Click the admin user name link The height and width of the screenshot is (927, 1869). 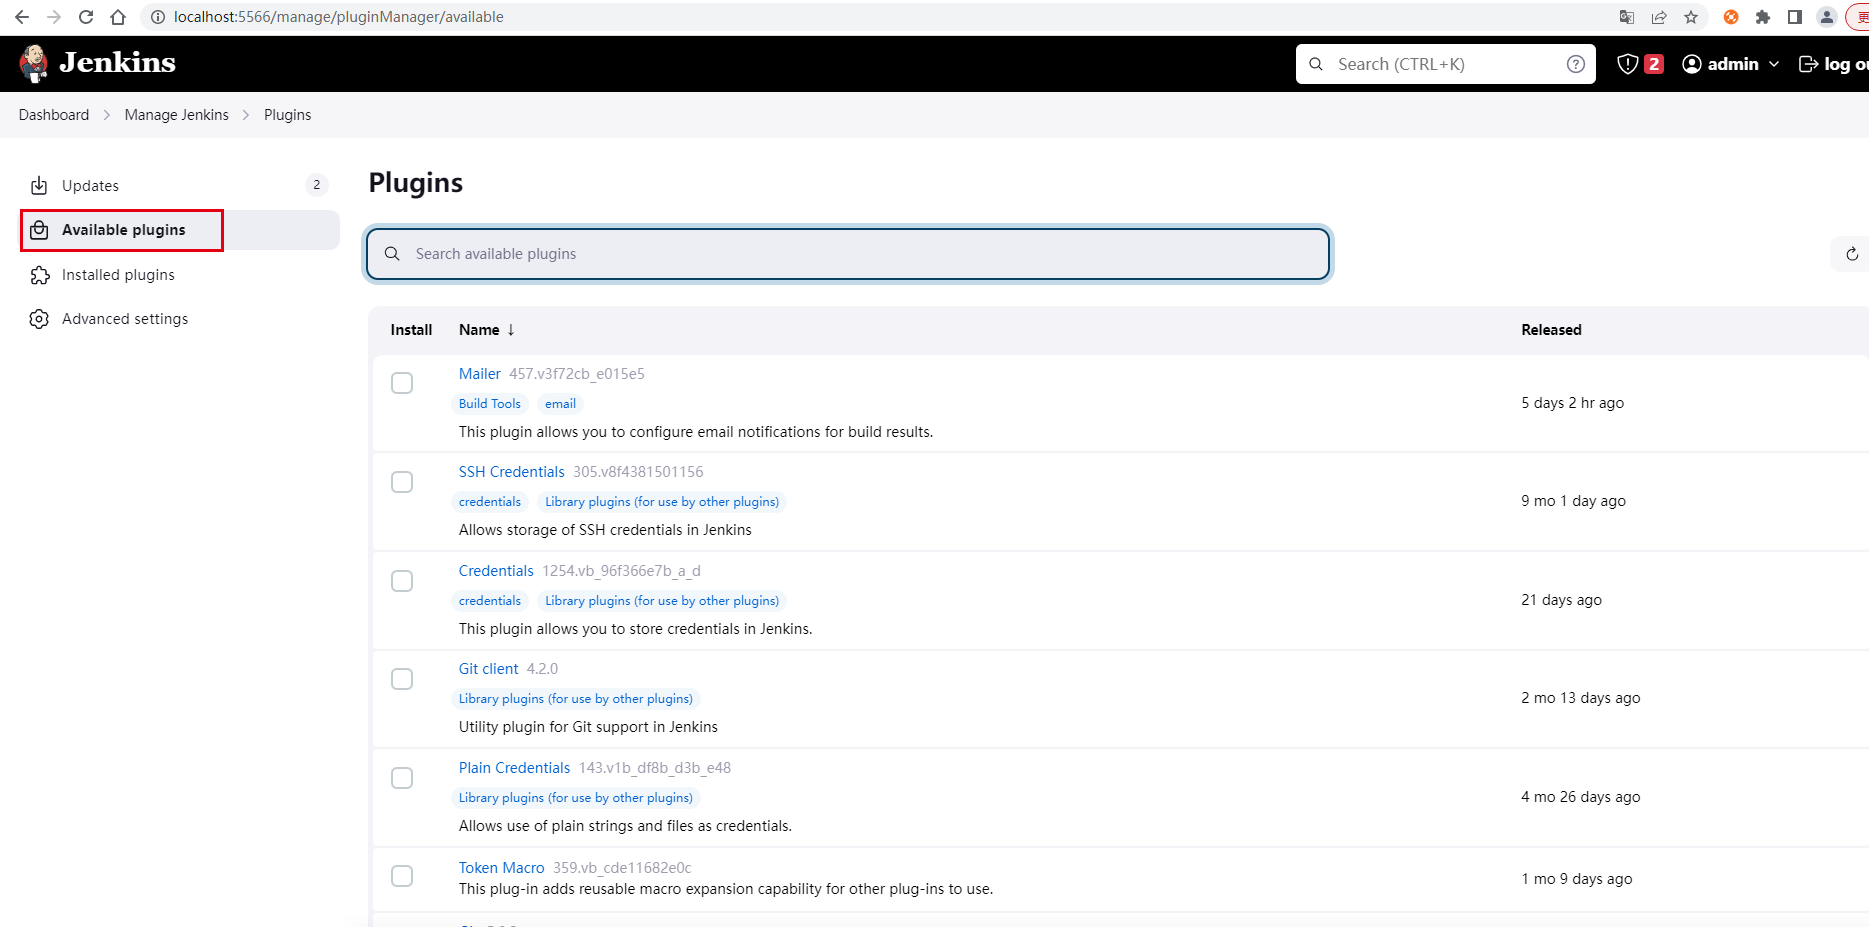click(1733, 64)
